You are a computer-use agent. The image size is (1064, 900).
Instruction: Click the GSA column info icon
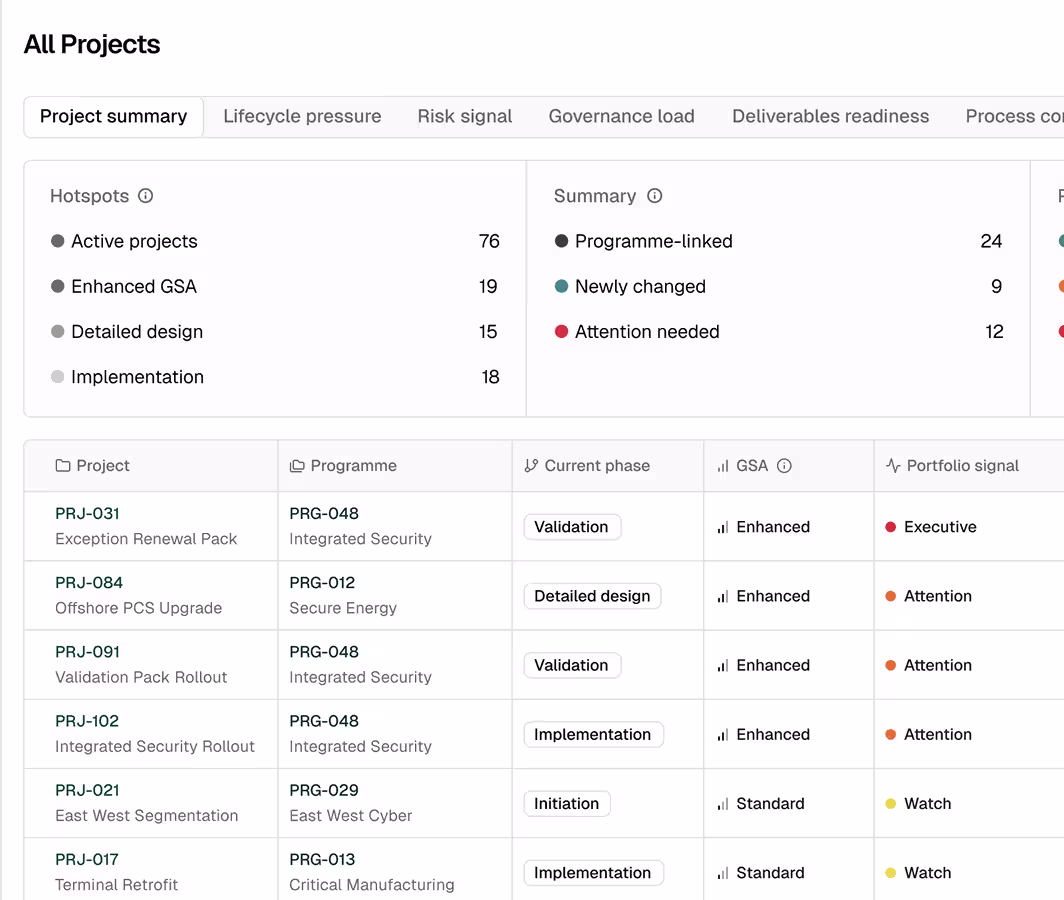click(784, 466)
